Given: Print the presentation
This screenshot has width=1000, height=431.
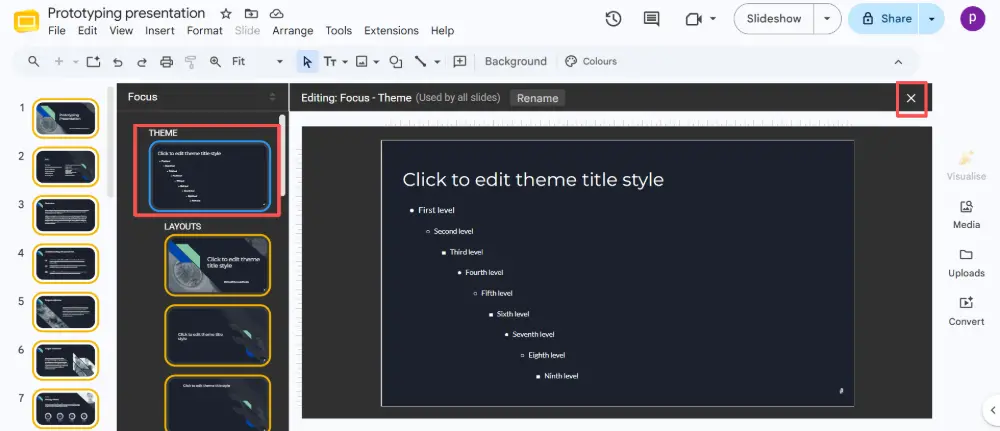Looking at the screenshot, I should click(x=166, y=62).
